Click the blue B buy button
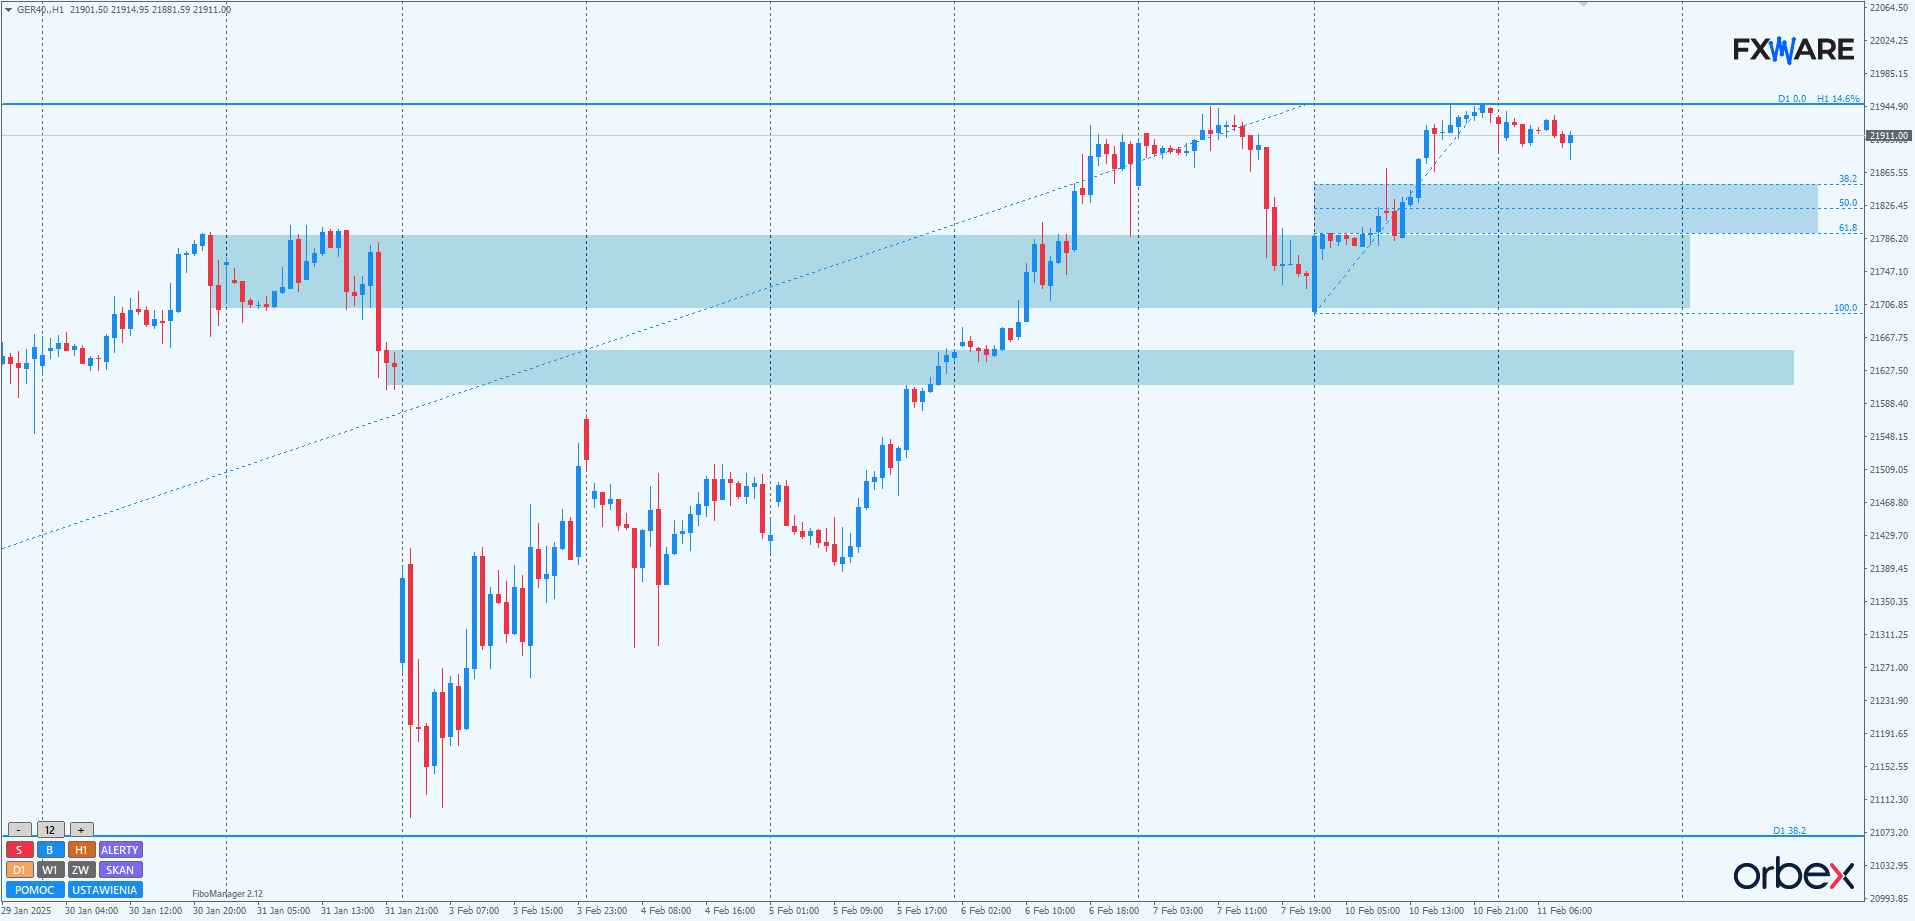 pyautogui.click(x=50, y=850)
